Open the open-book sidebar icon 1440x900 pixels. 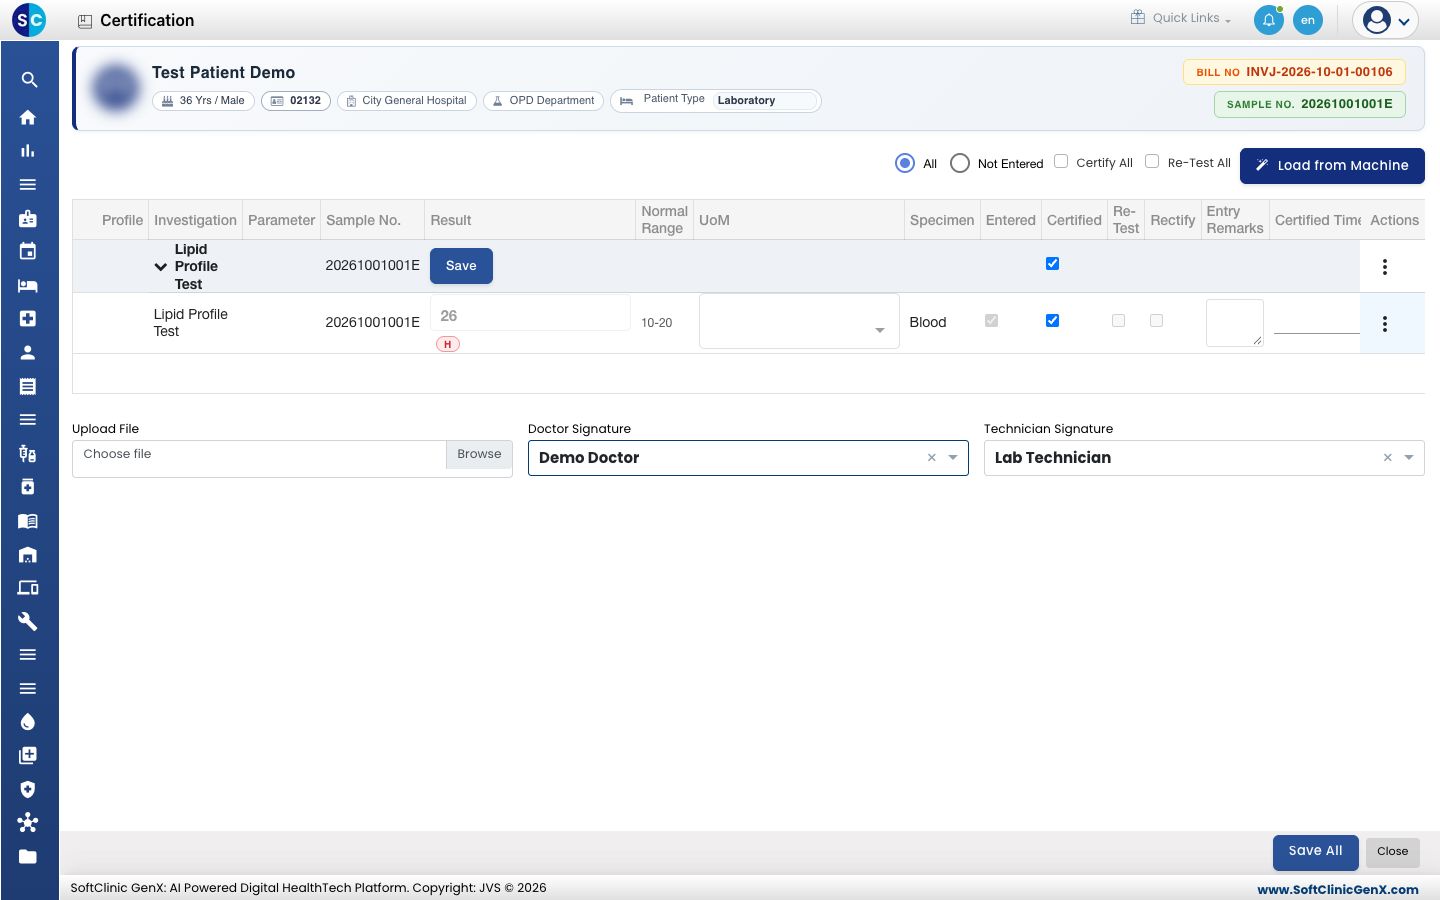pyautogui.click(x=28, y=520)
